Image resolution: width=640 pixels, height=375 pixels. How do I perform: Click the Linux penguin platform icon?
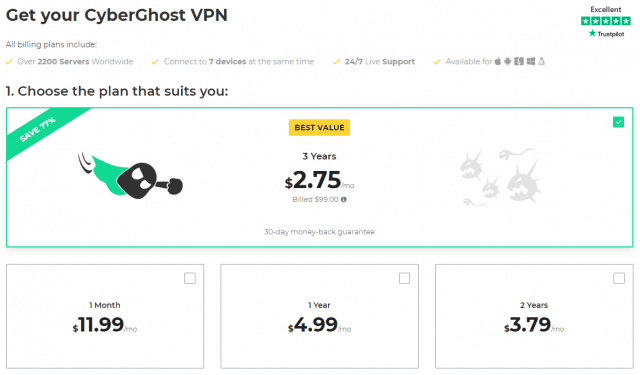click(x=541, y=62)
